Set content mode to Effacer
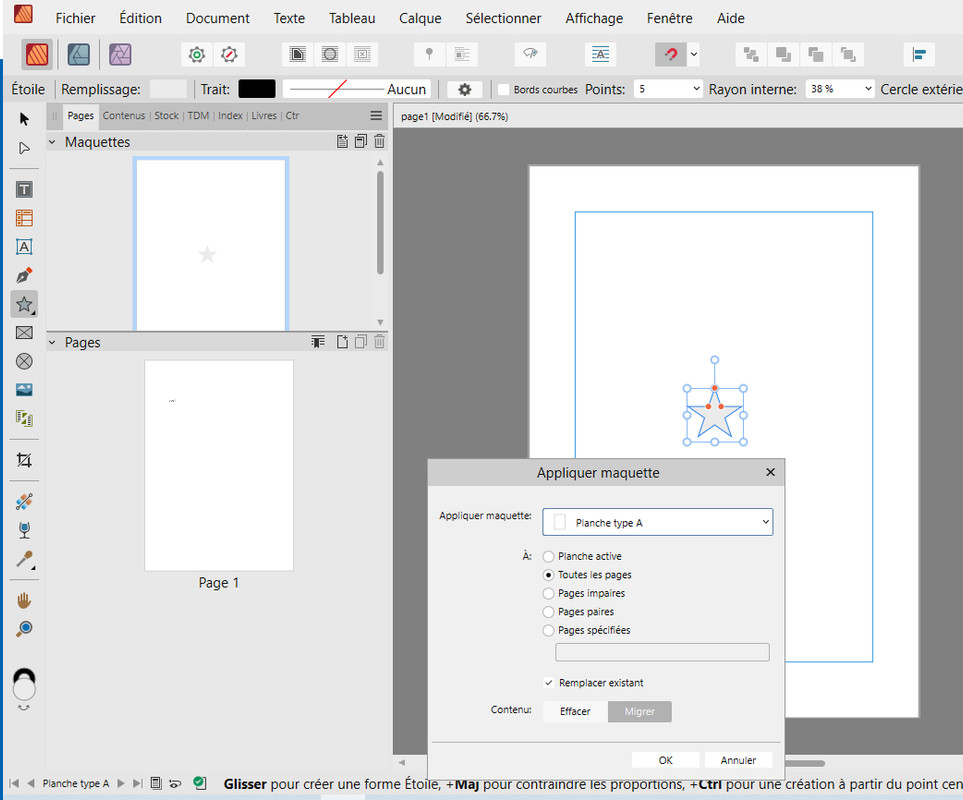This screenshot has width=963, height=800. [x=575, y=711]
